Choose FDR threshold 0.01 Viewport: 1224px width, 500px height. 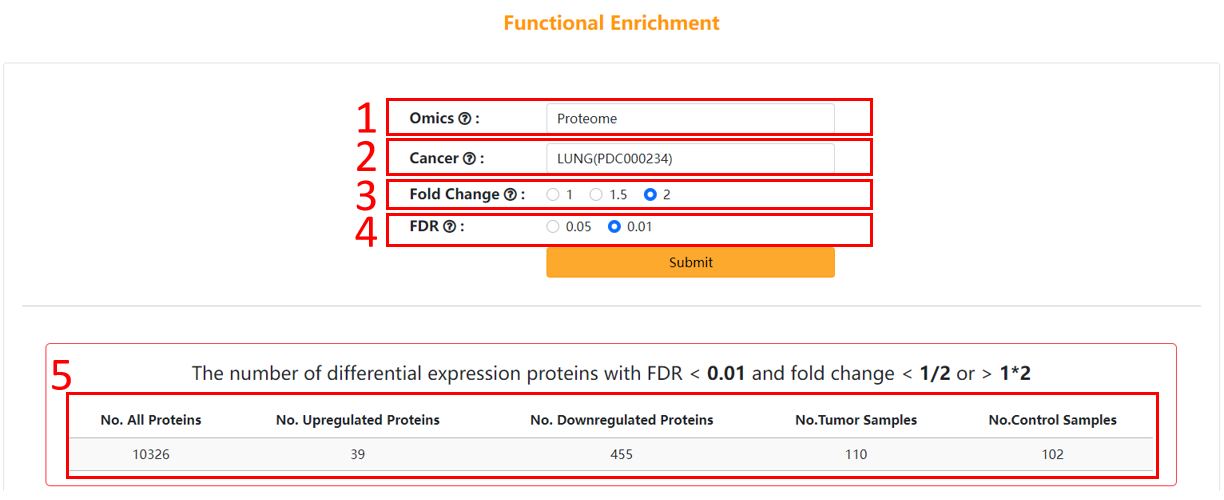(x=615, y=227)
